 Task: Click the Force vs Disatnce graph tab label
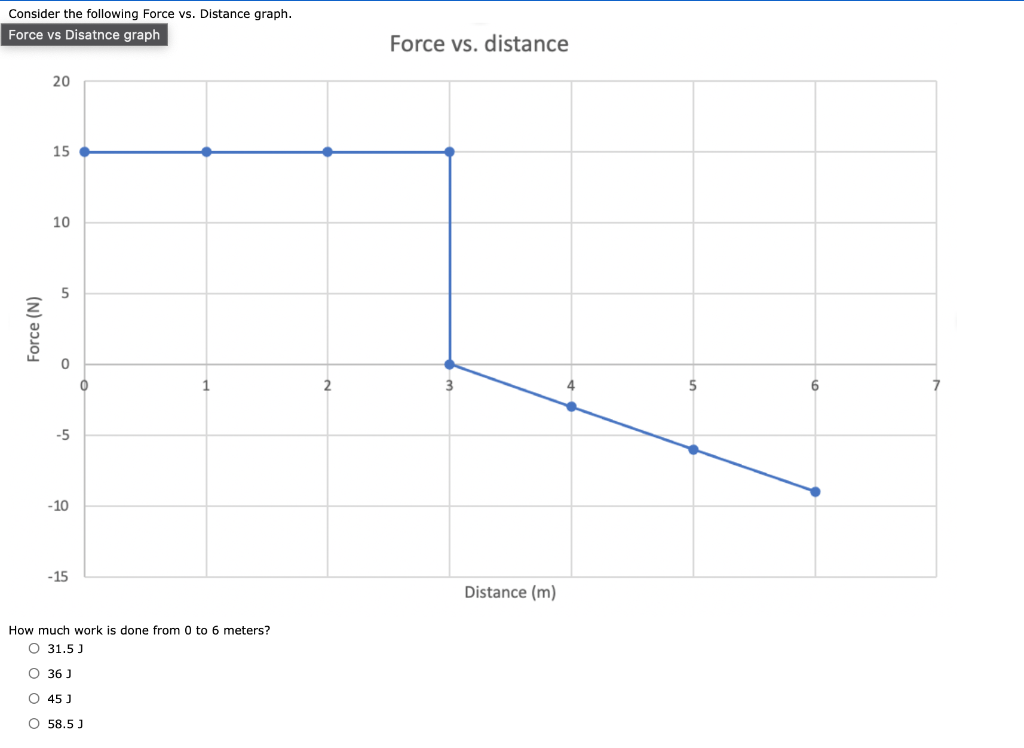tap(84, 34)
